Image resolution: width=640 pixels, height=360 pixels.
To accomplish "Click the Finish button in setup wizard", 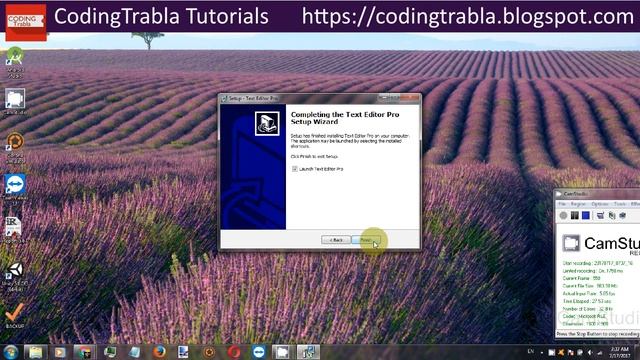I will [x=366, y=240].
